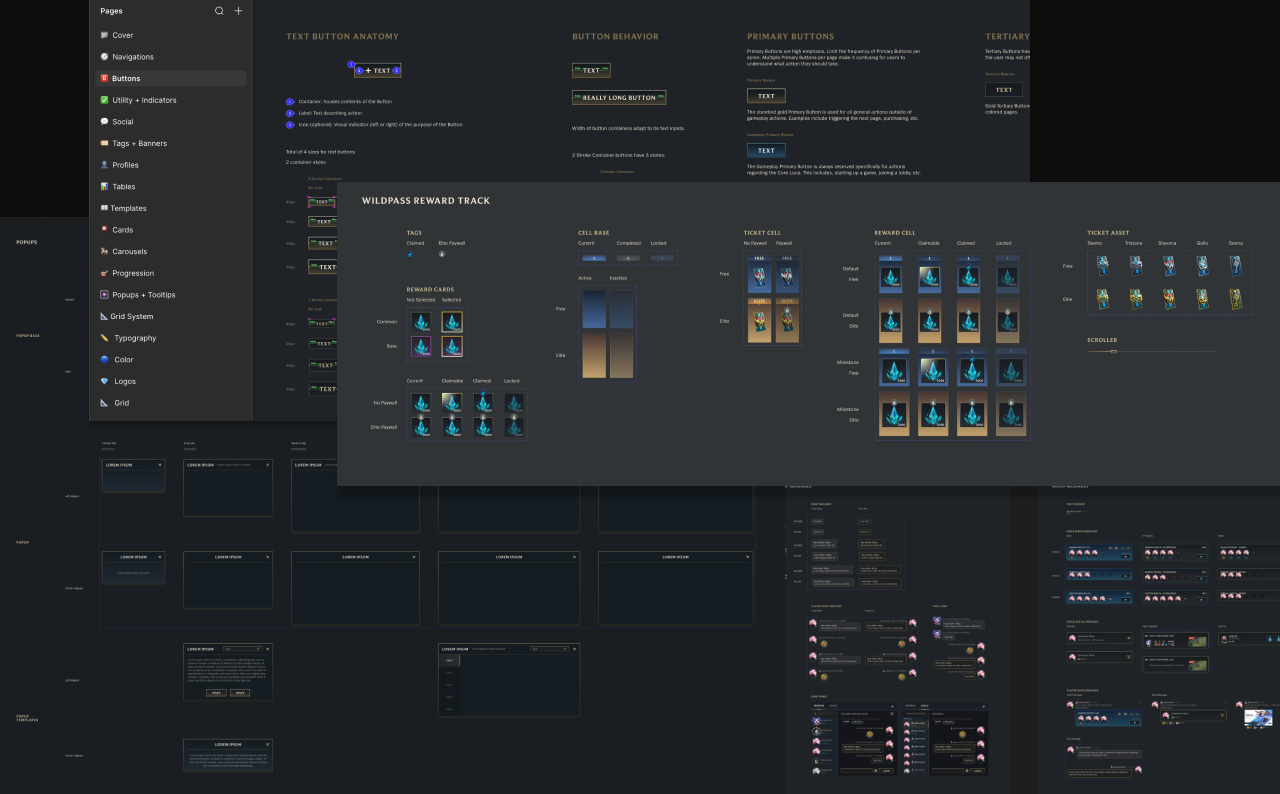Select Galio Elite ticket asset
Screen dimensions: 1280x794
coord(1202,298)
